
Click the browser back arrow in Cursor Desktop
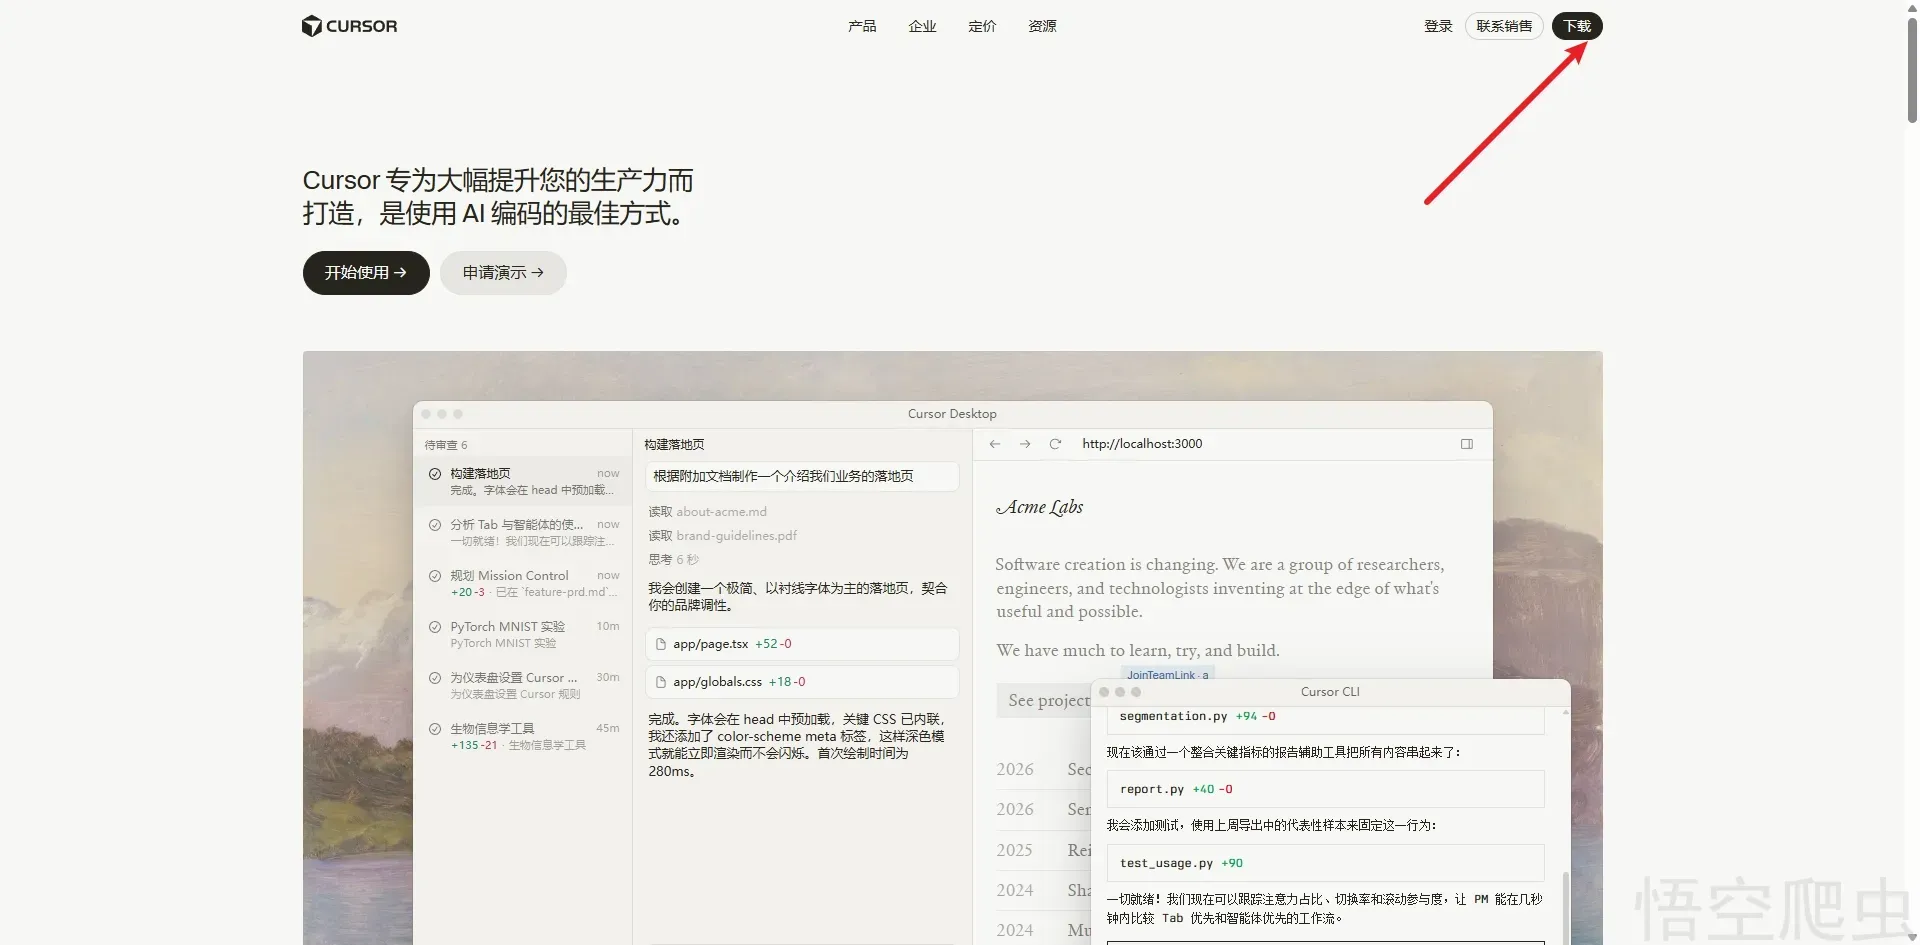(x=995, y=444)
